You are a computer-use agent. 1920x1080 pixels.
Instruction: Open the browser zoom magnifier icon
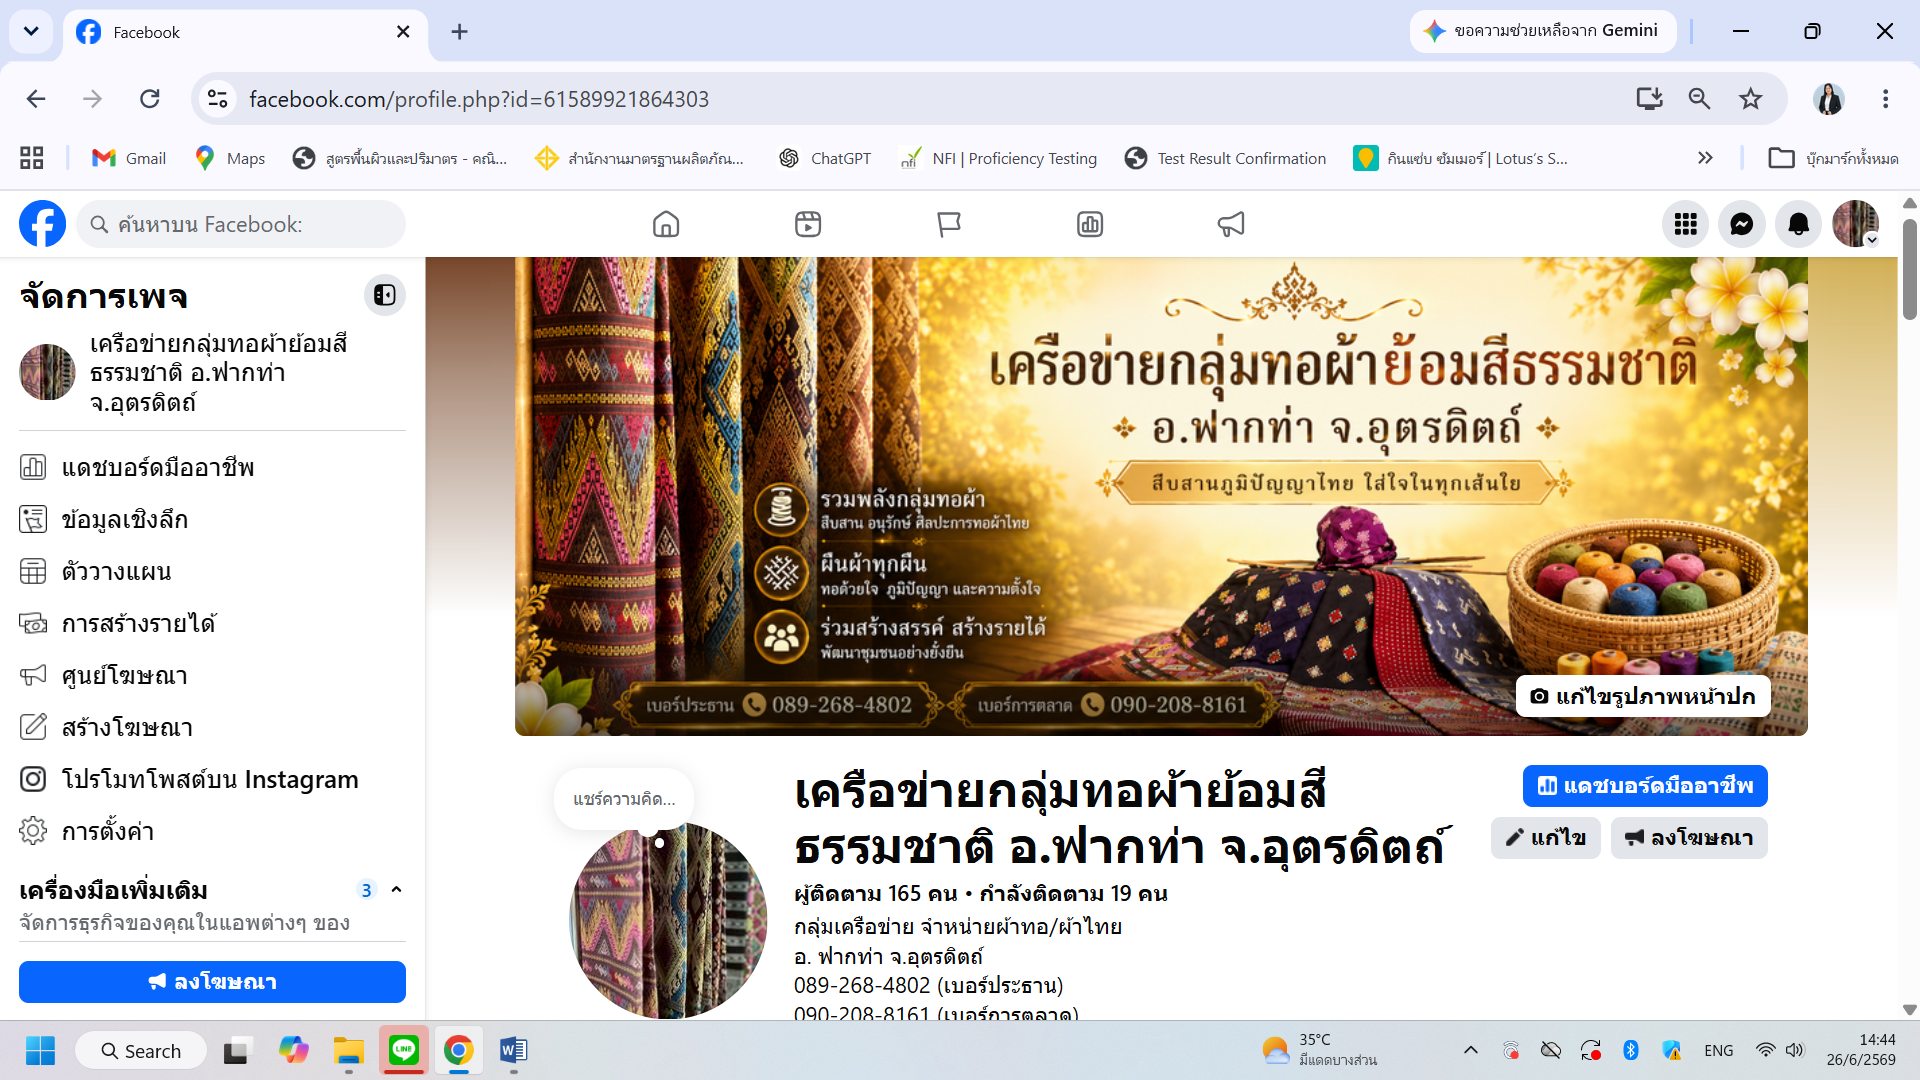[x=1699, y=99]
